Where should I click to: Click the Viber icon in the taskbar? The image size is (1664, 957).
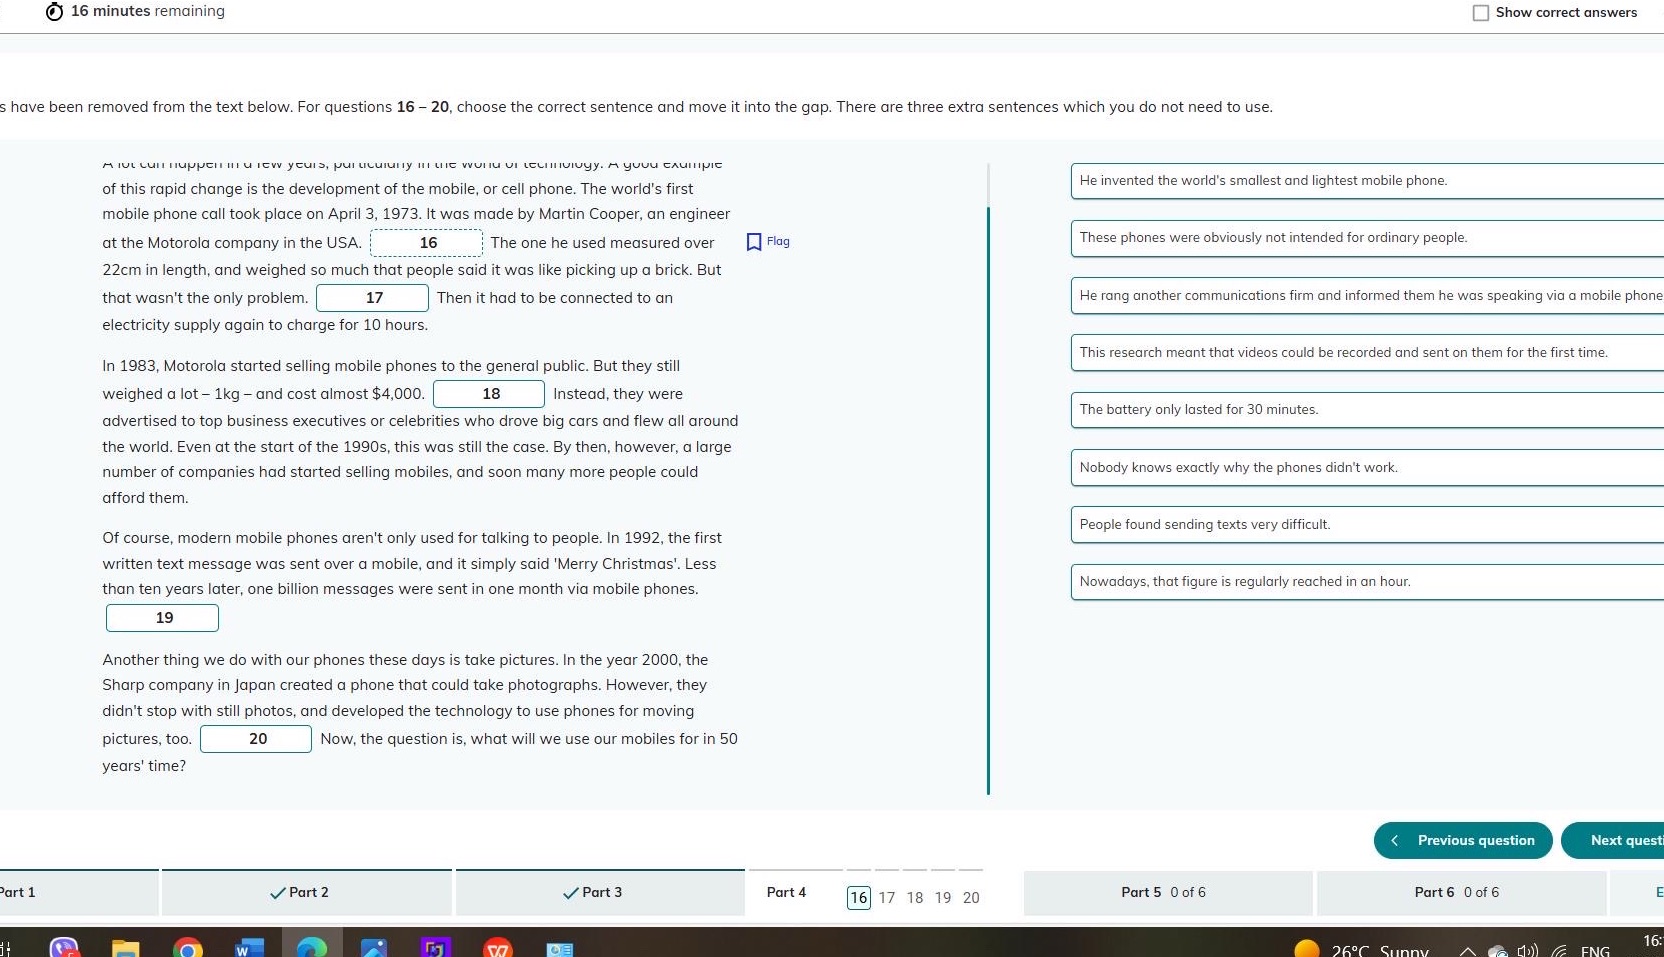point(64,948)
